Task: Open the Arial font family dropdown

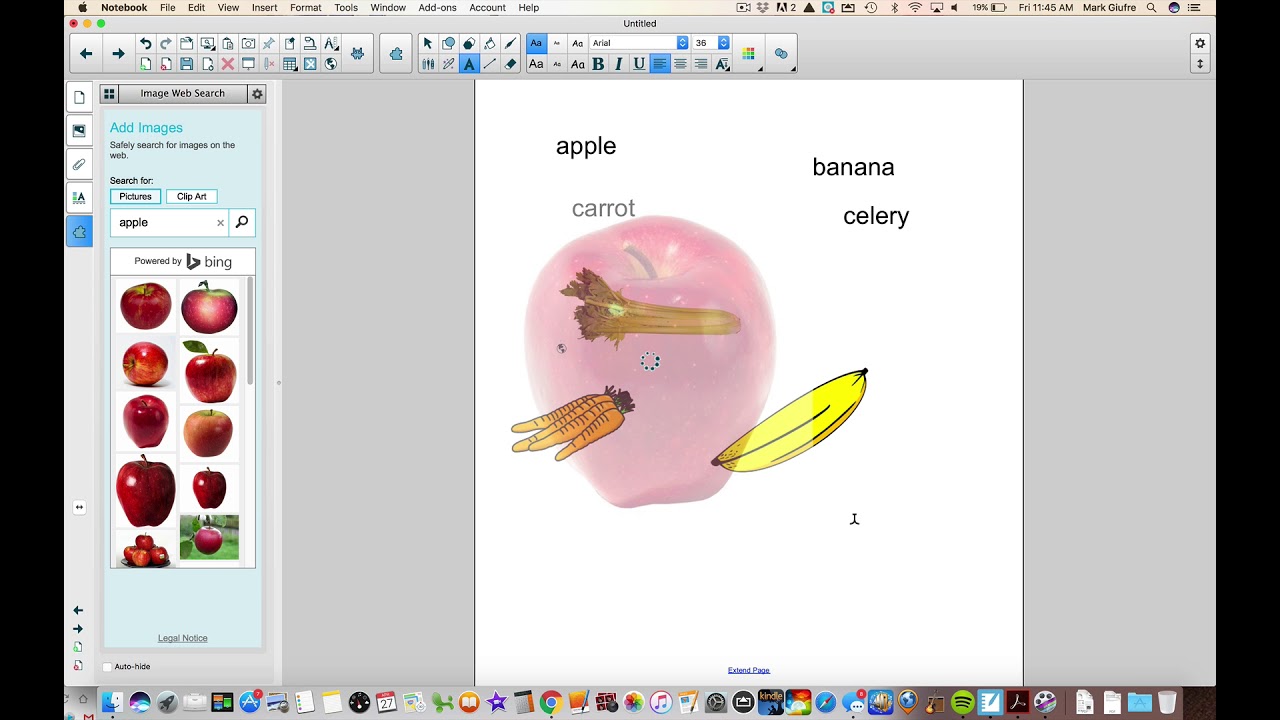Action: (x=639, y=43)
